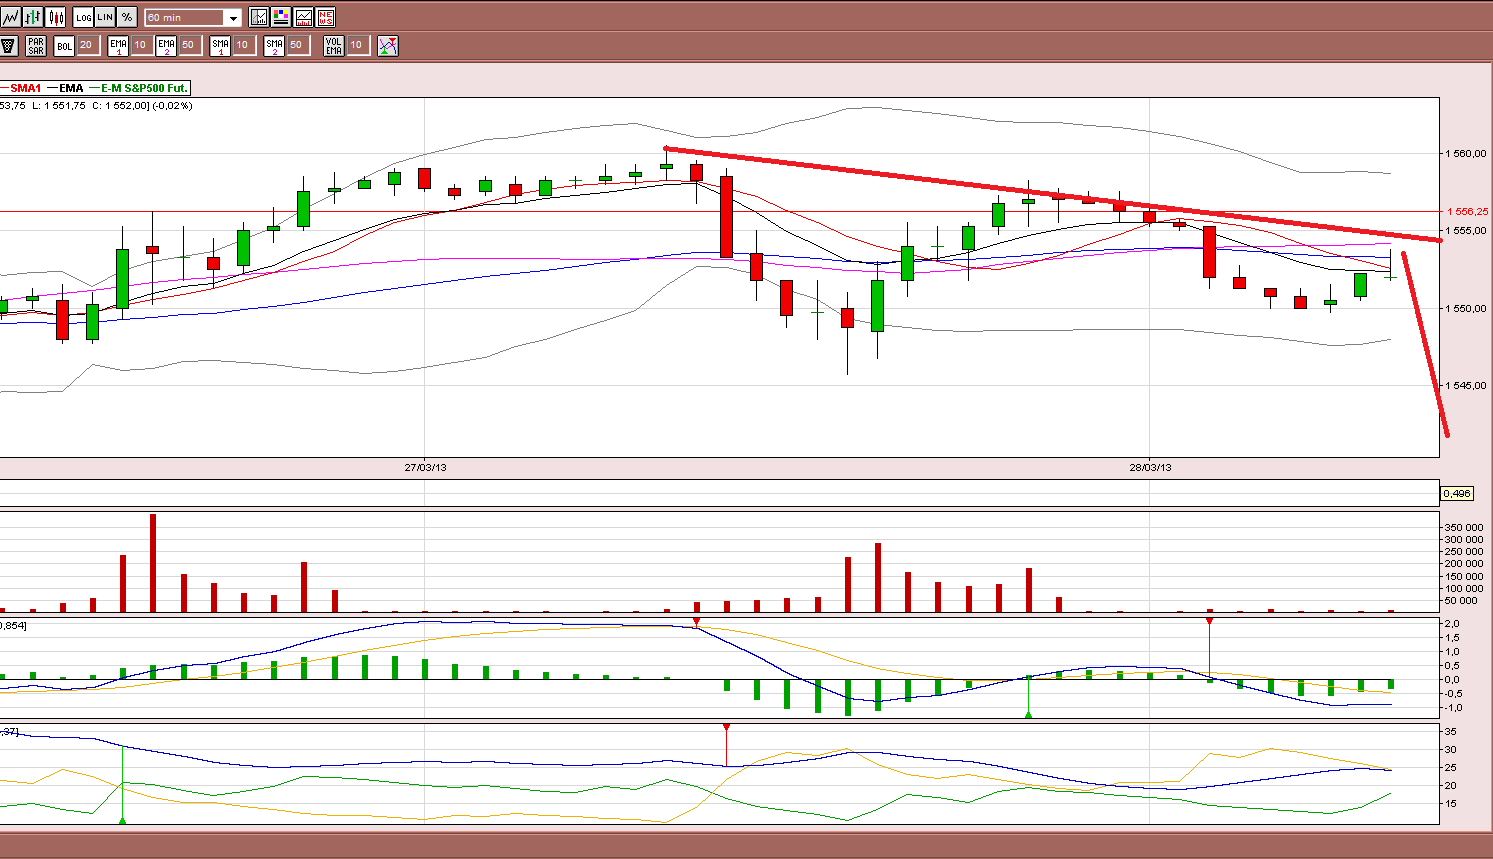Viewport: 1493px width, 859px height.
Task: Open the color settings palette icon
Action: [281, 17]
